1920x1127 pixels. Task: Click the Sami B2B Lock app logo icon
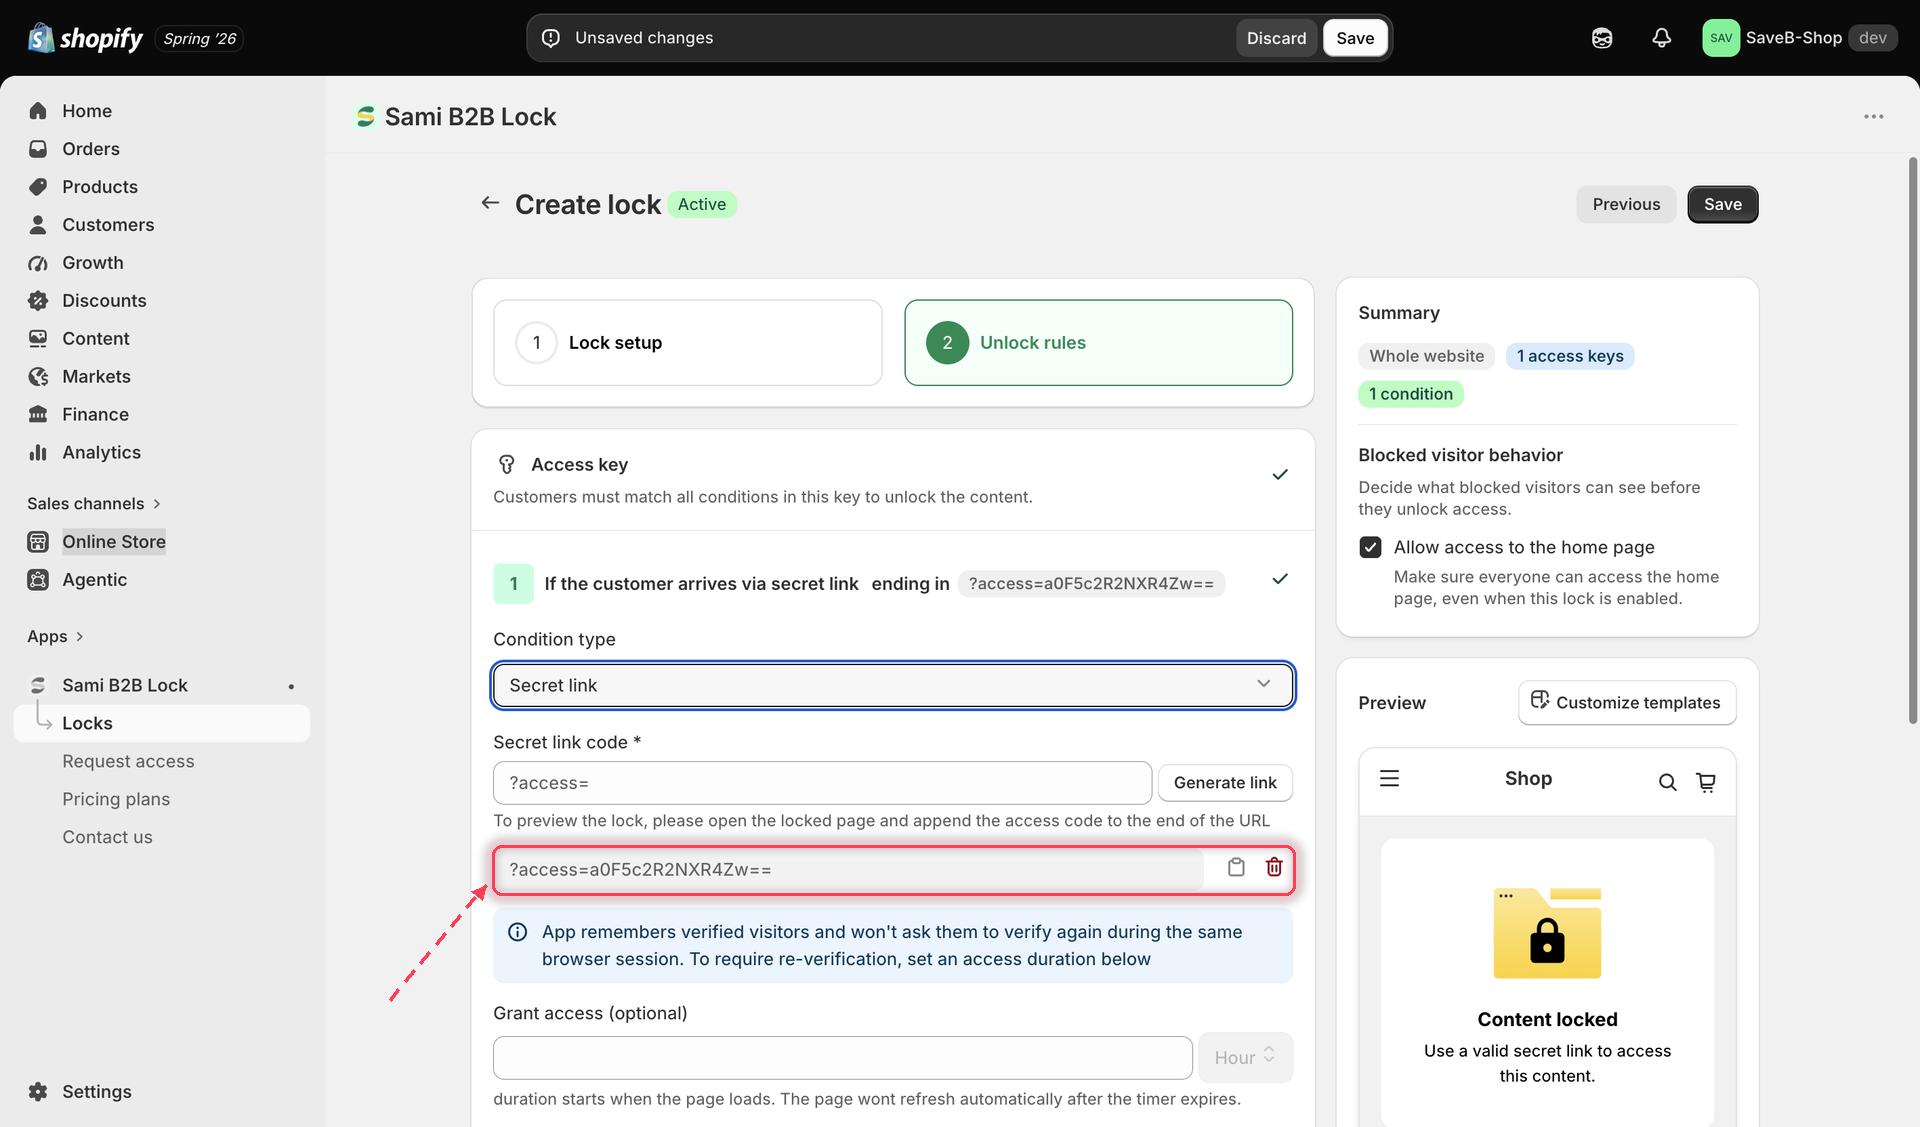(366, 117)
